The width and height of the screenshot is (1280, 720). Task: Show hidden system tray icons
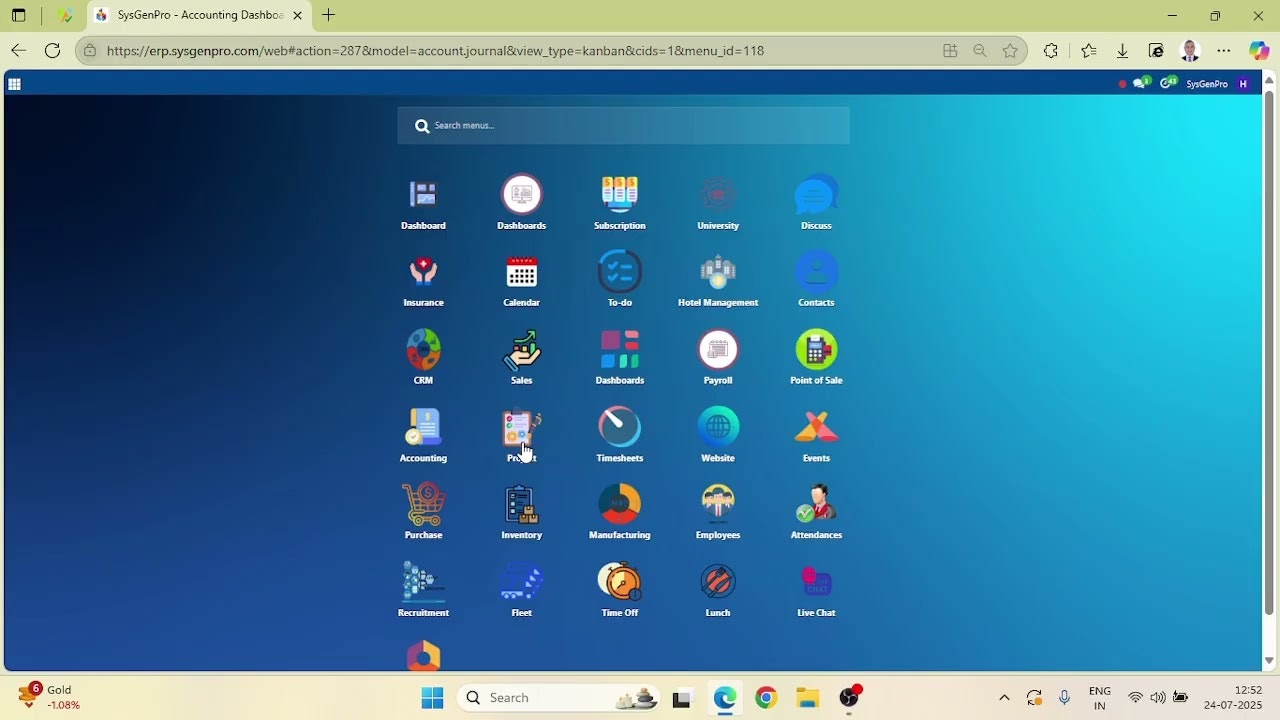pos(1004,697)
